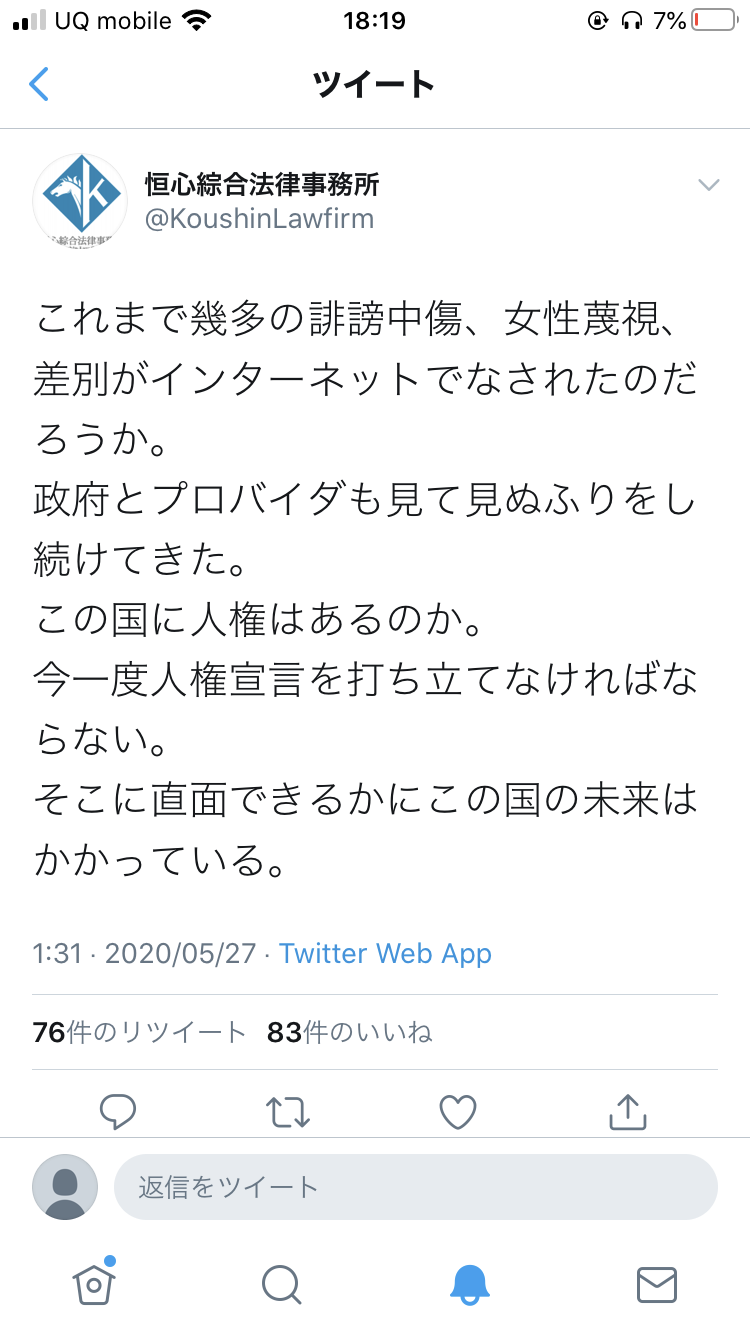View the 76件のリツイート list
The height and width of the screenshot is (1334, 750).
139,1032
